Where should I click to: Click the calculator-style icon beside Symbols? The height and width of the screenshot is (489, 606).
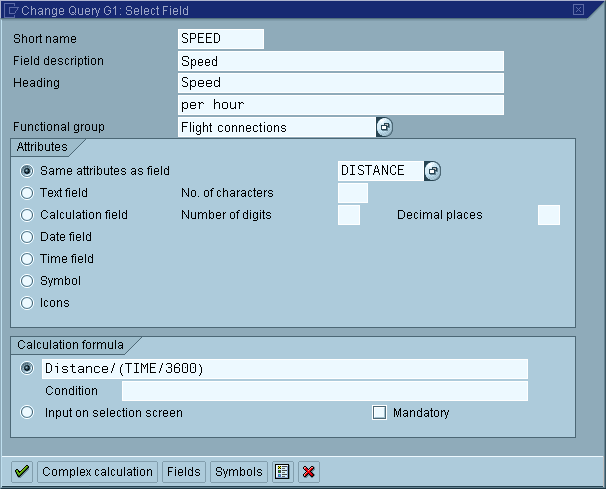click(283, 472)
